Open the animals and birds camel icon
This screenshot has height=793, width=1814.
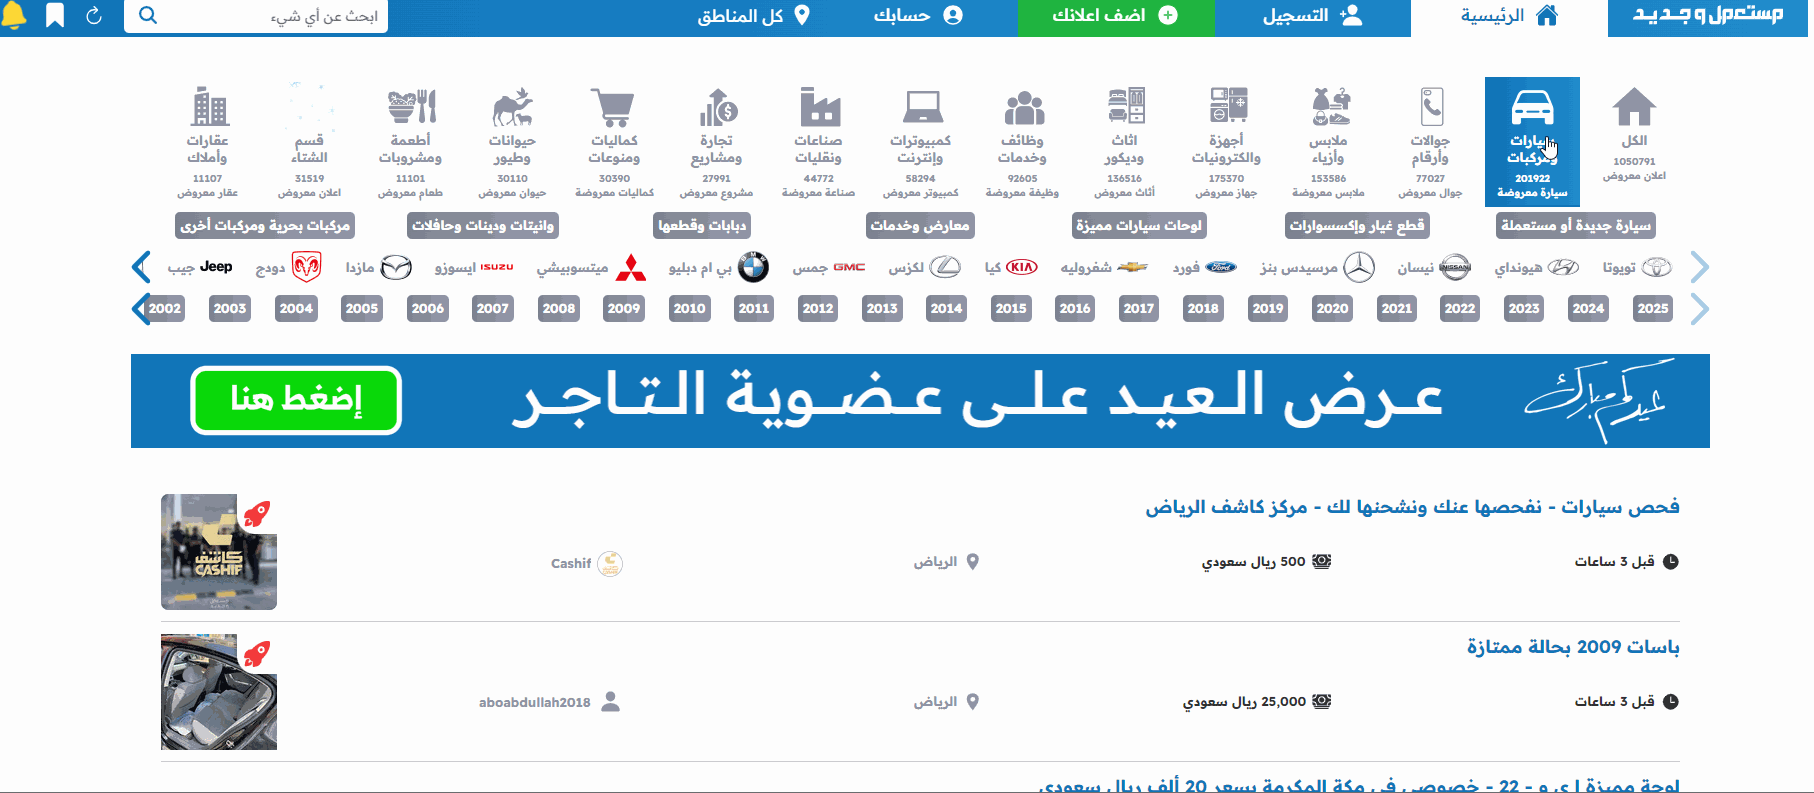coord(512,107)
